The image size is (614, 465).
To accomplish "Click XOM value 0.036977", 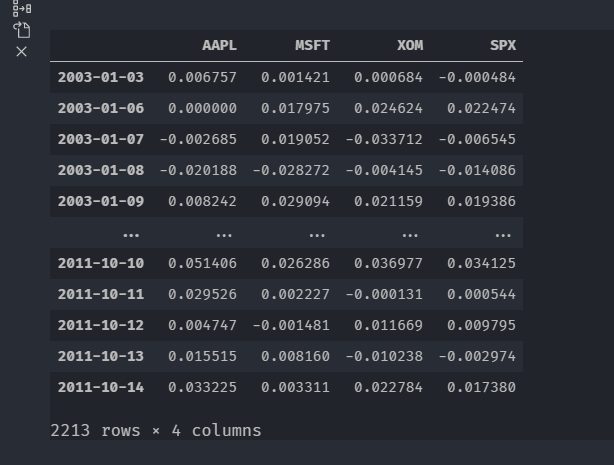I will tap(388, 263).
